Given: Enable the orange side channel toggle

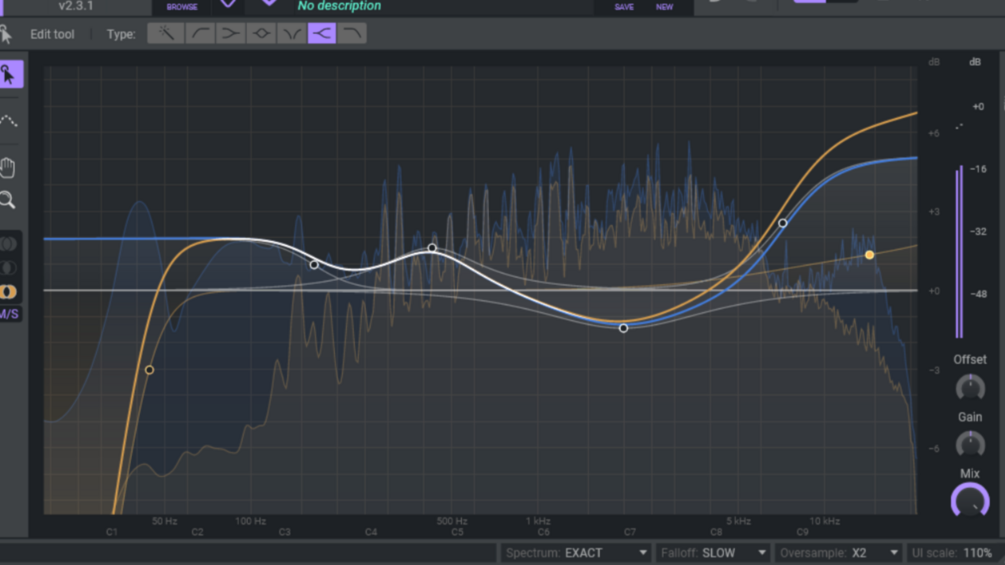Looking at the screenshot, I should [x=8, y=291].
